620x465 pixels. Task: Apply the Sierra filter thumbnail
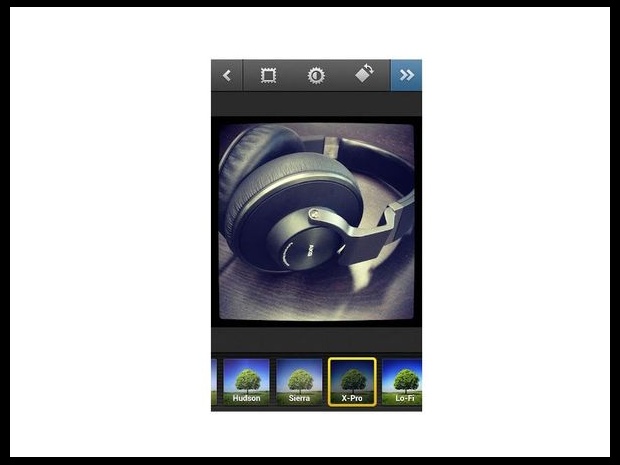299,382
